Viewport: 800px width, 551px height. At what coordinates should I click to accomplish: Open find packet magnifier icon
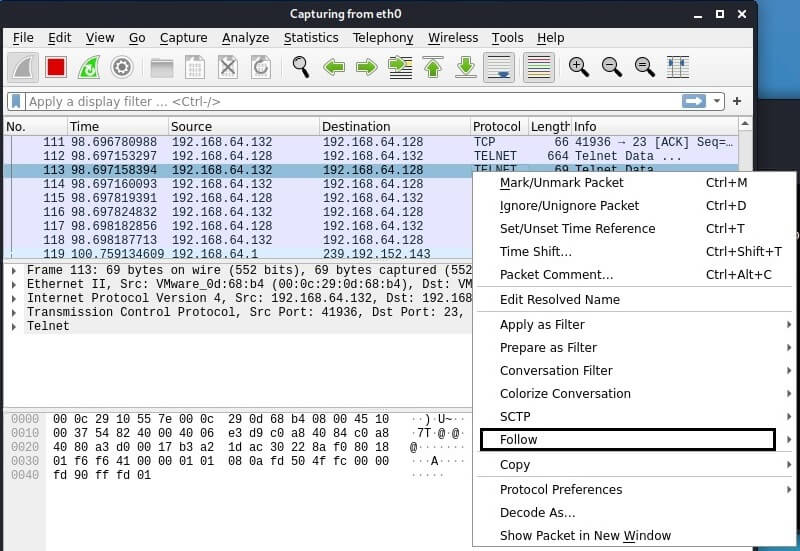(301, 67)
